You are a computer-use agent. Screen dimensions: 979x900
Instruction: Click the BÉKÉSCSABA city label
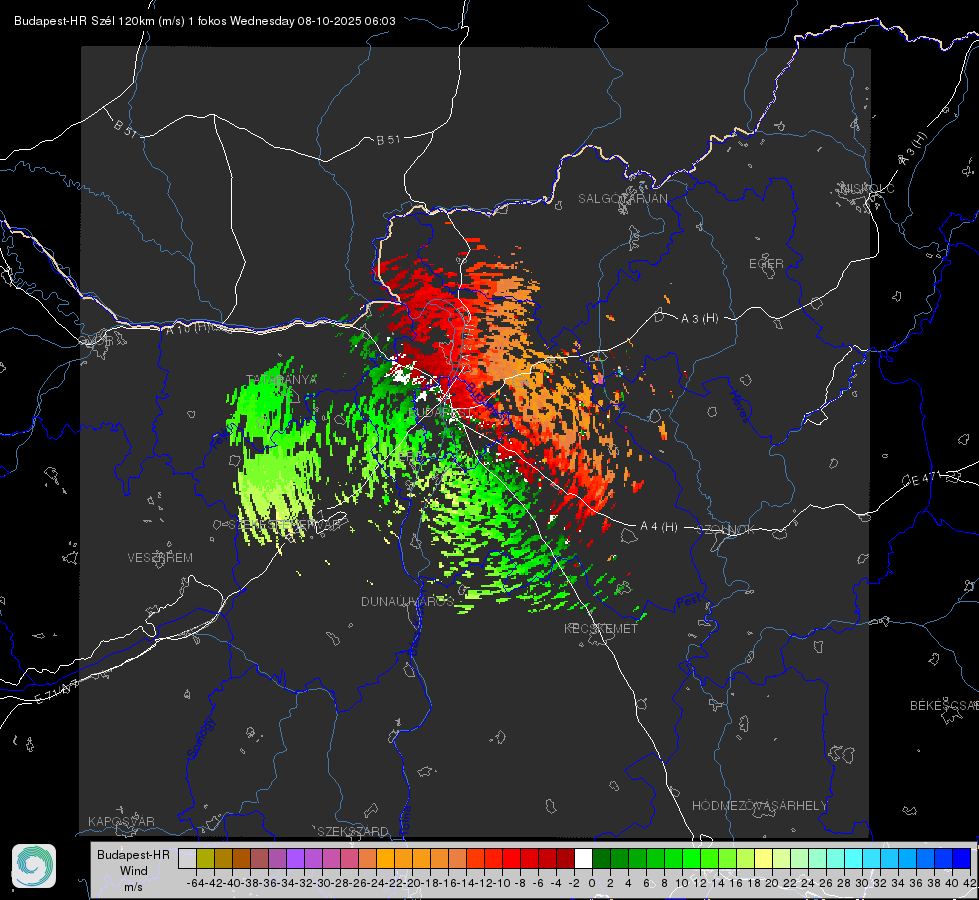click(944, 705)
